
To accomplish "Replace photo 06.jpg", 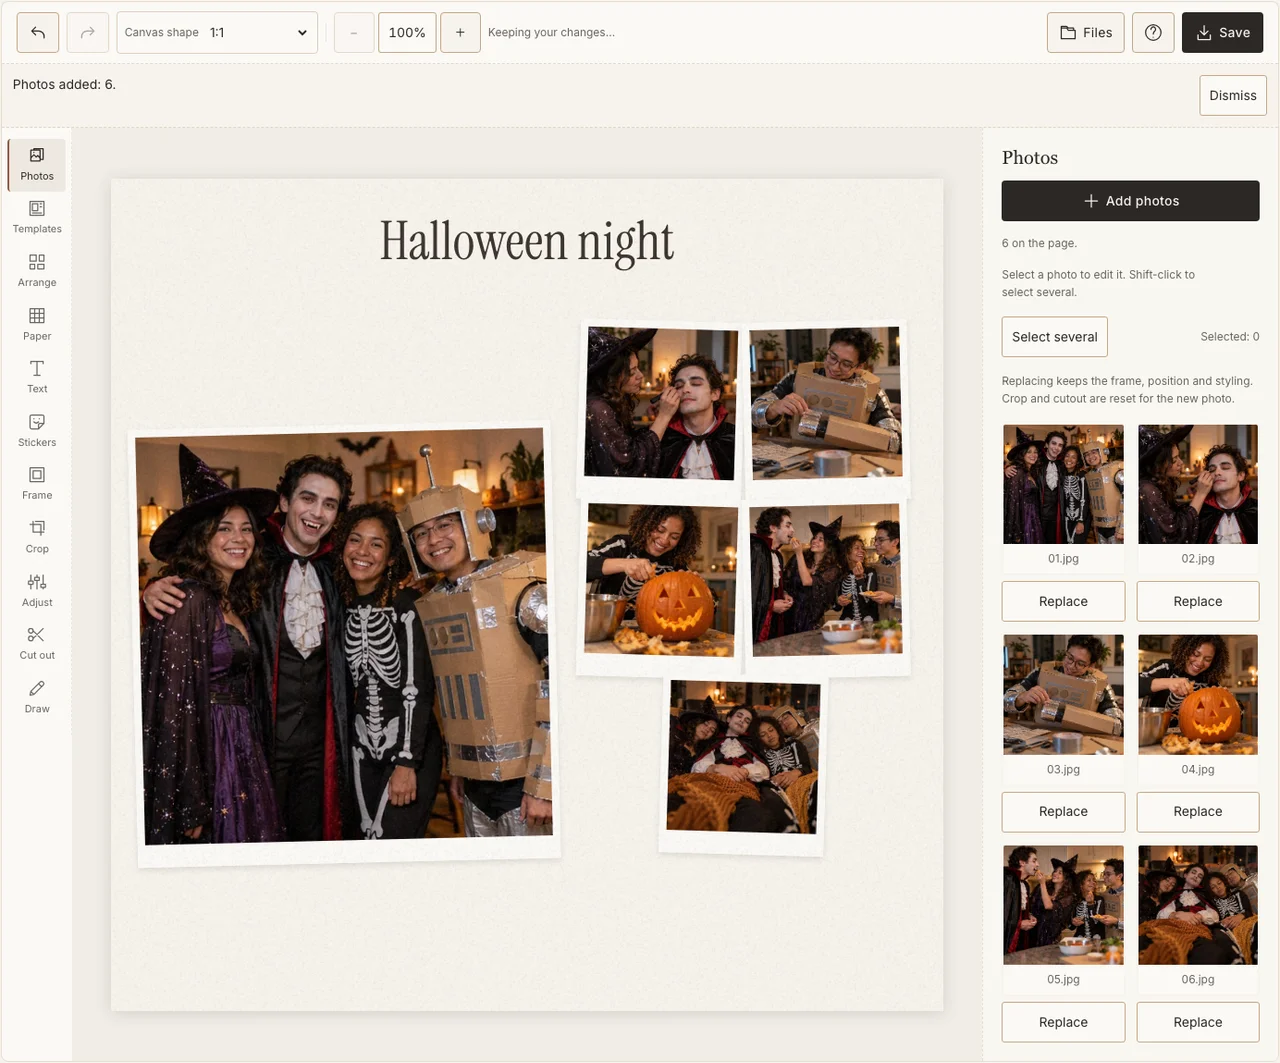I will pyautogui.click(x=1198, y=1023).
